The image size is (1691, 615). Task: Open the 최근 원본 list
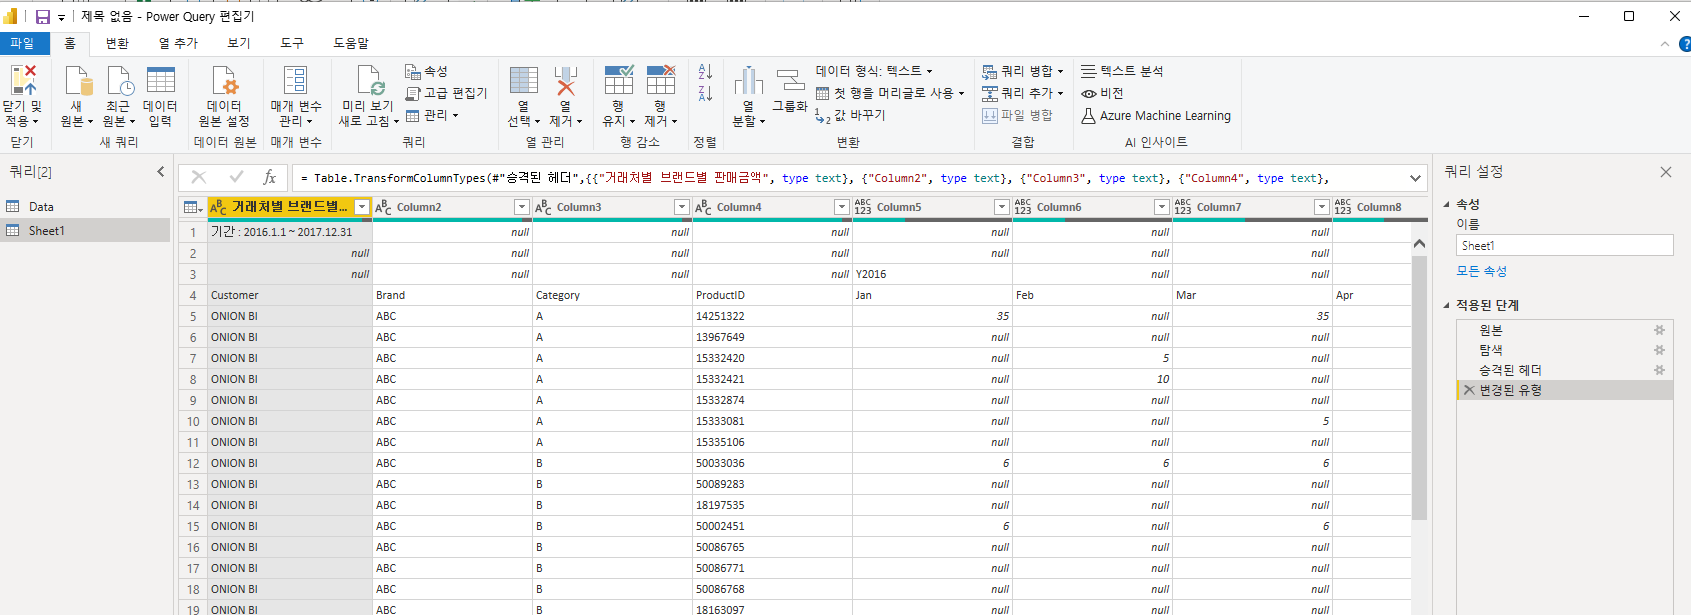[118, 96]
